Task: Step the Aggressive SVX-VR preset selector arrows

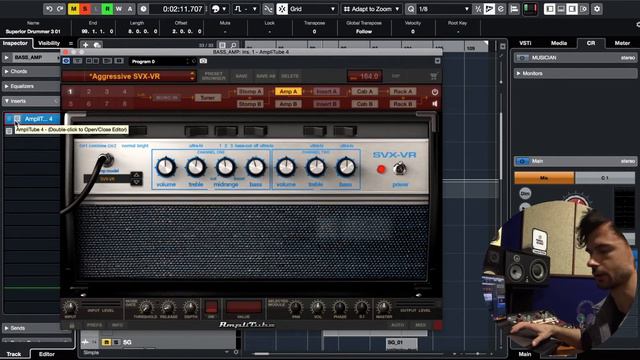Action: pos(192,76)
